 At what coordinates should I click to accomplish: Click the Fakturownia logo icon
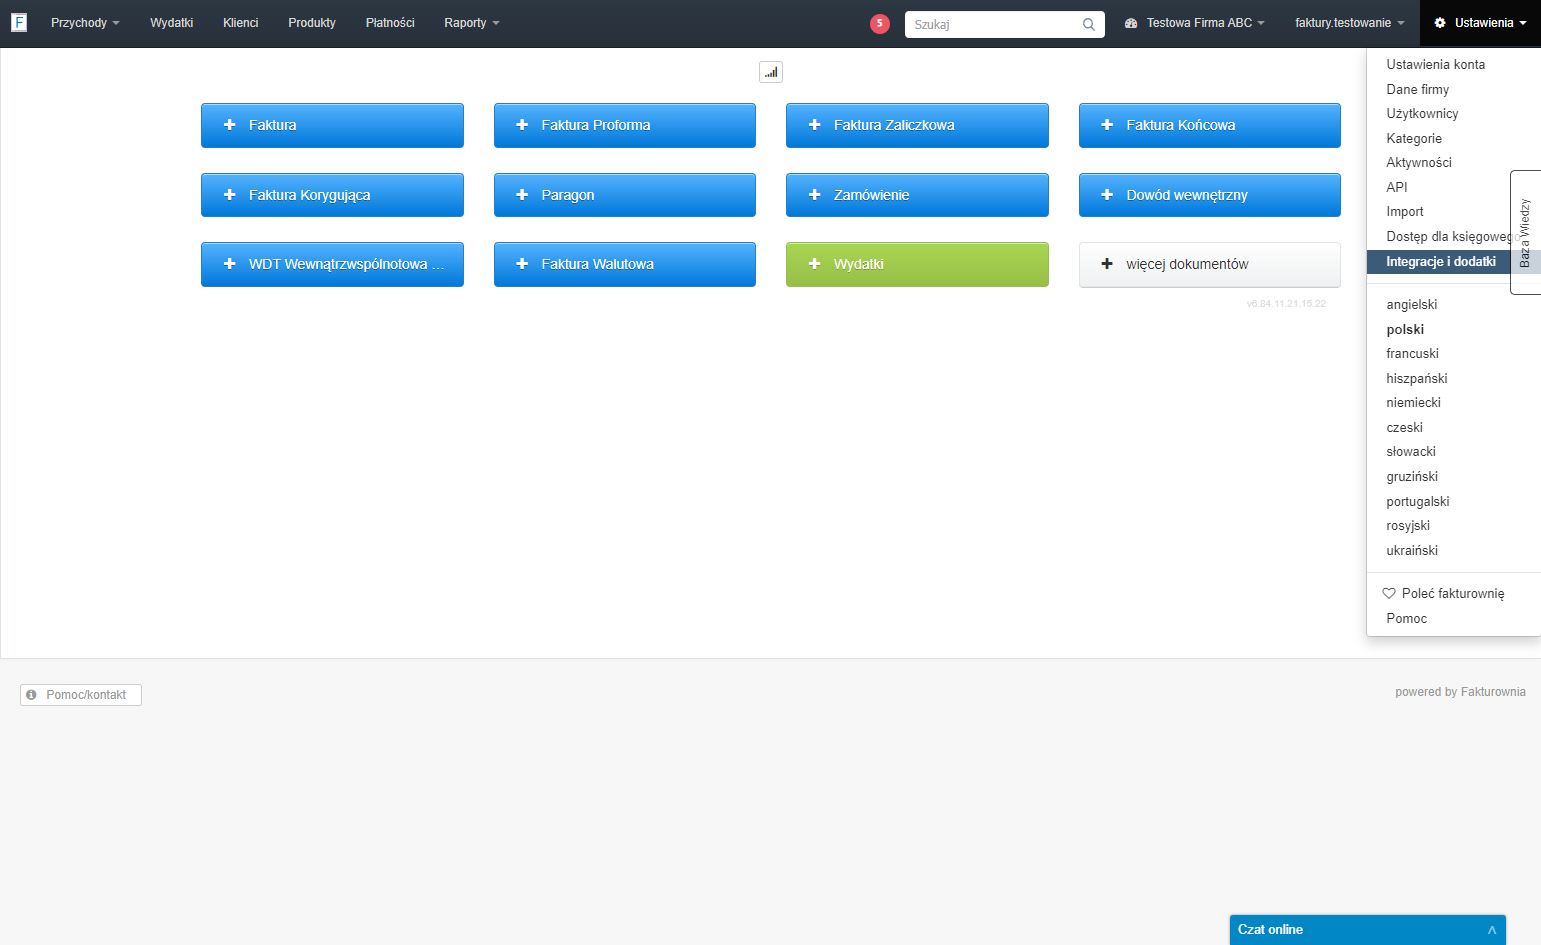point(19,22)
